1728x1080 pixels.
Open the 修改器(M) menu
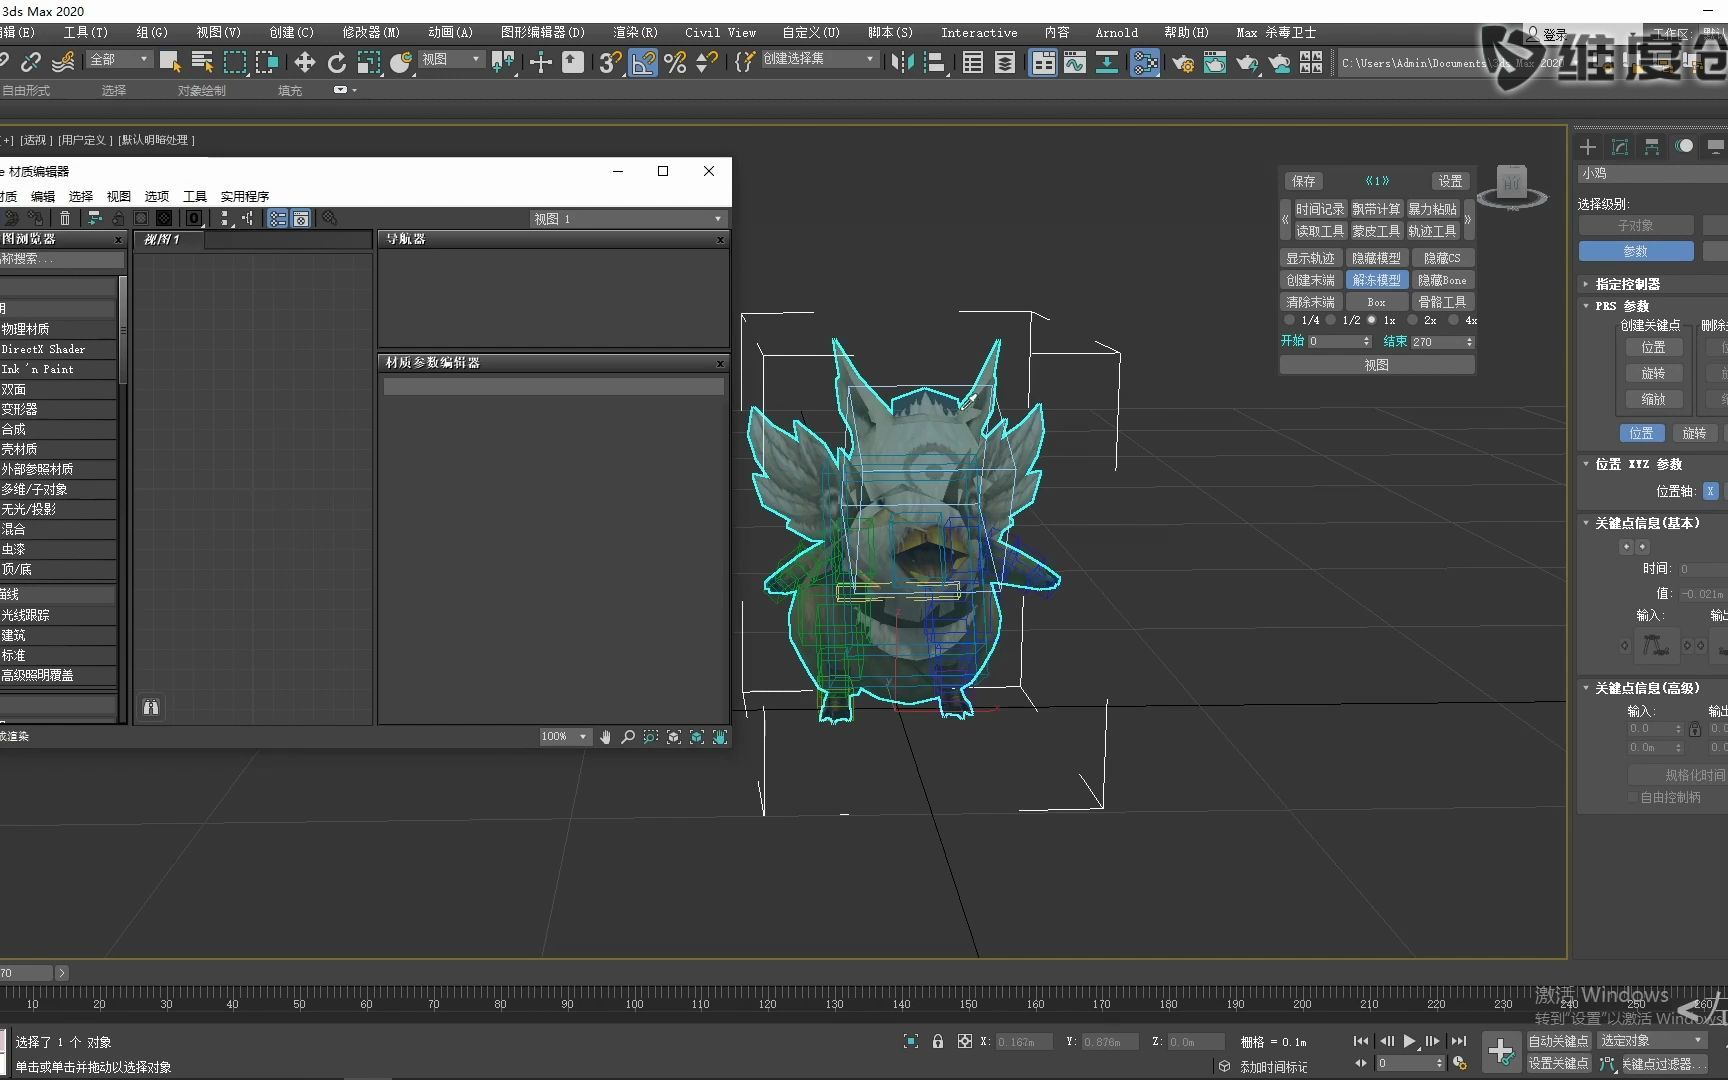point(371,32)
